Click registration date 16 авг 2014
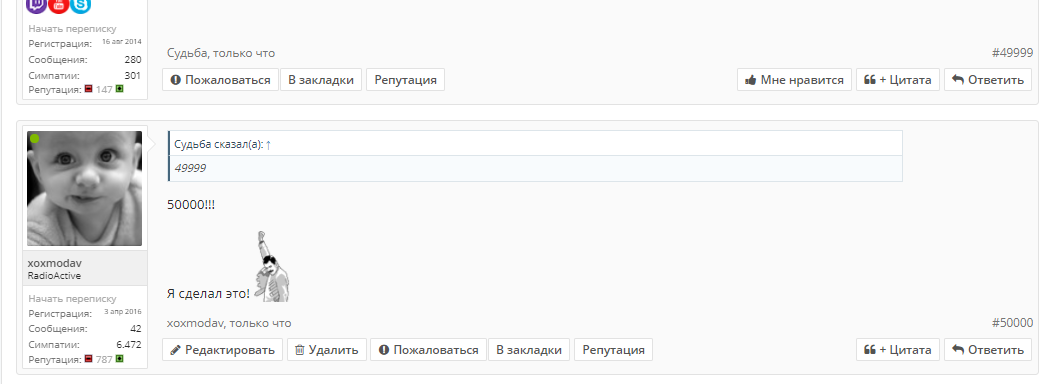This screenshot has width=1045, height=384. [x=122, y=41]
